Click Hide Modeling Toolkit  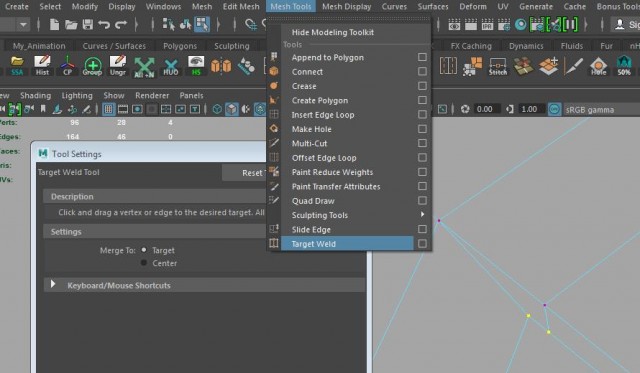coord(333,32)
